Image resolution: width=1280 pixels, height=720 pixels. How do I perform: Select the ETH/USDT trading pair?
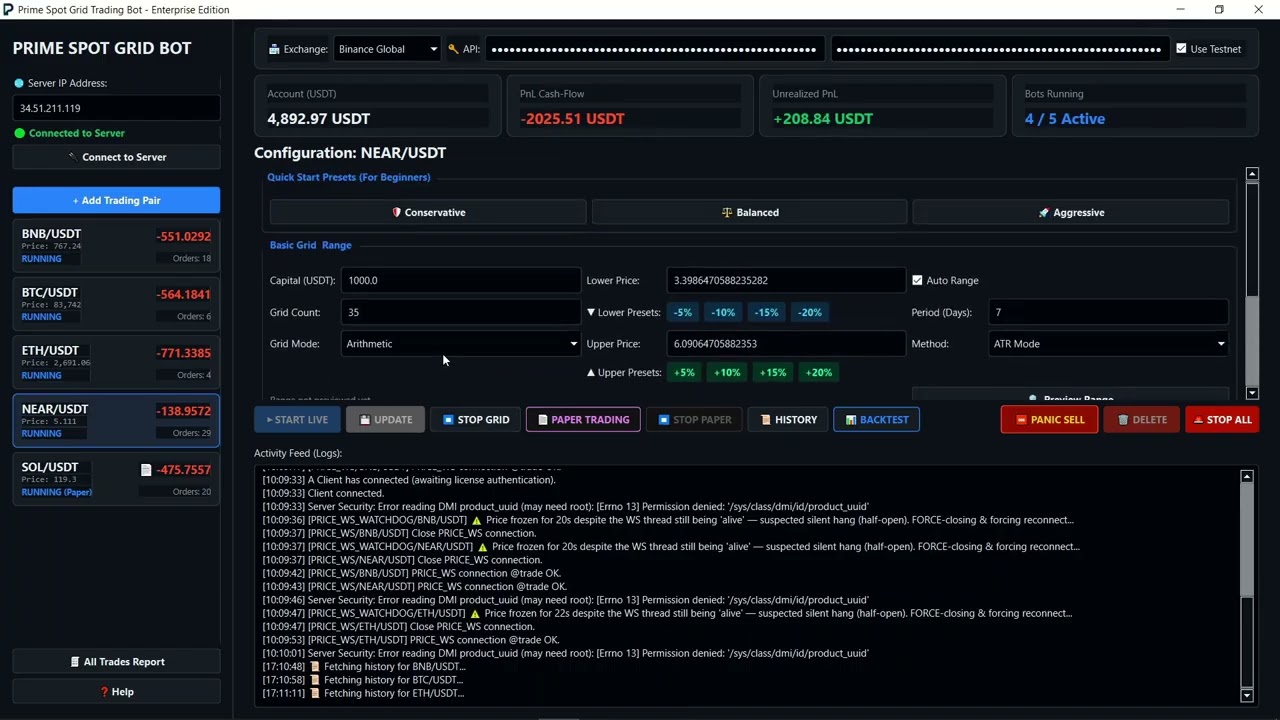116,362
